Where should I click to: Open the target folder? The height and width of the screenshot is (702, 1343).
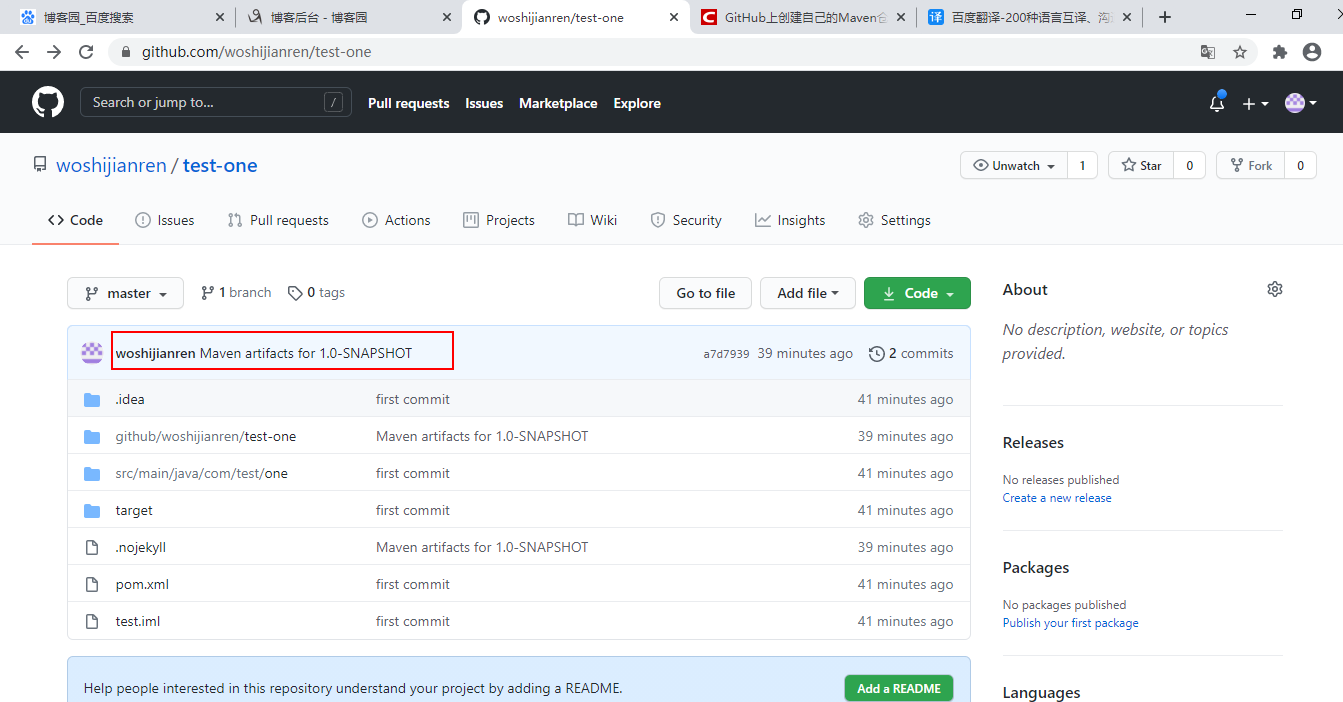[x=134, y=510]
